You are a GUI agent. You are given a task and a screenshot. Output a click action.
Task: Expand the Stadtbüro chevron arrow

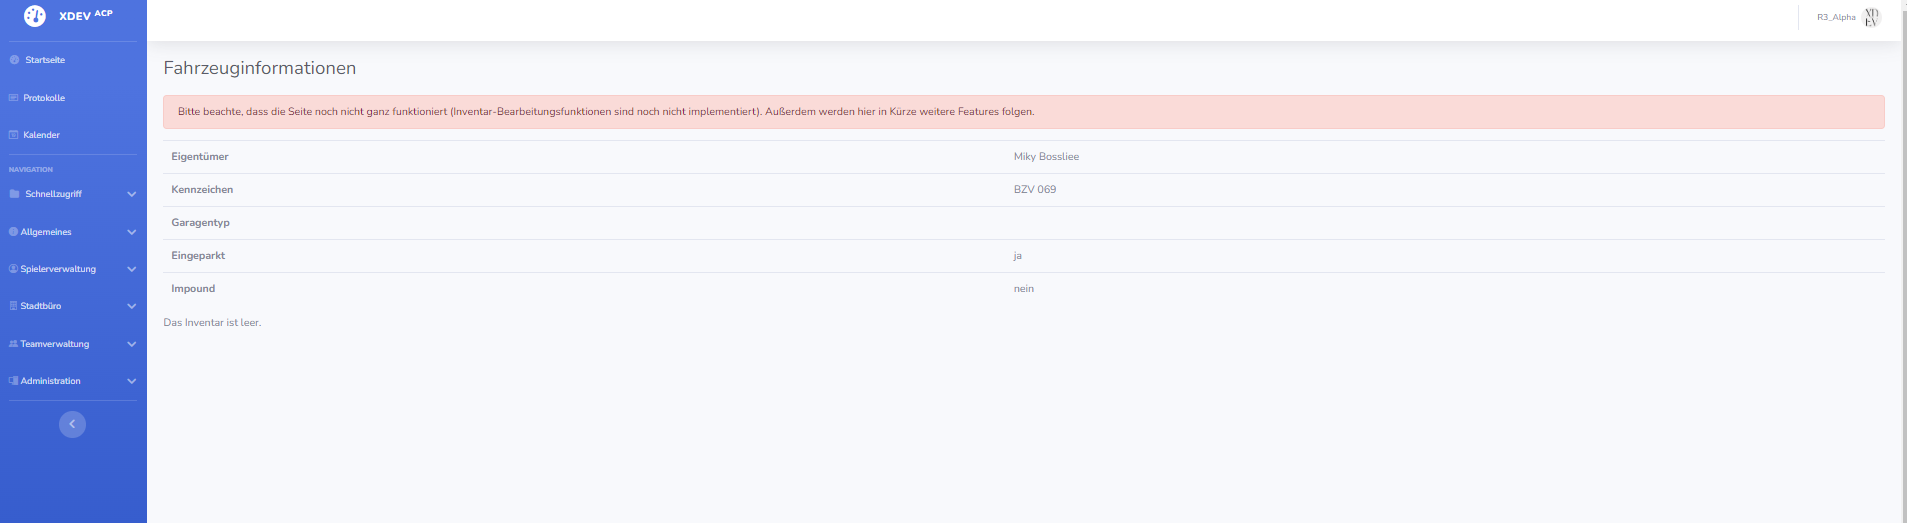coord(131,306)
